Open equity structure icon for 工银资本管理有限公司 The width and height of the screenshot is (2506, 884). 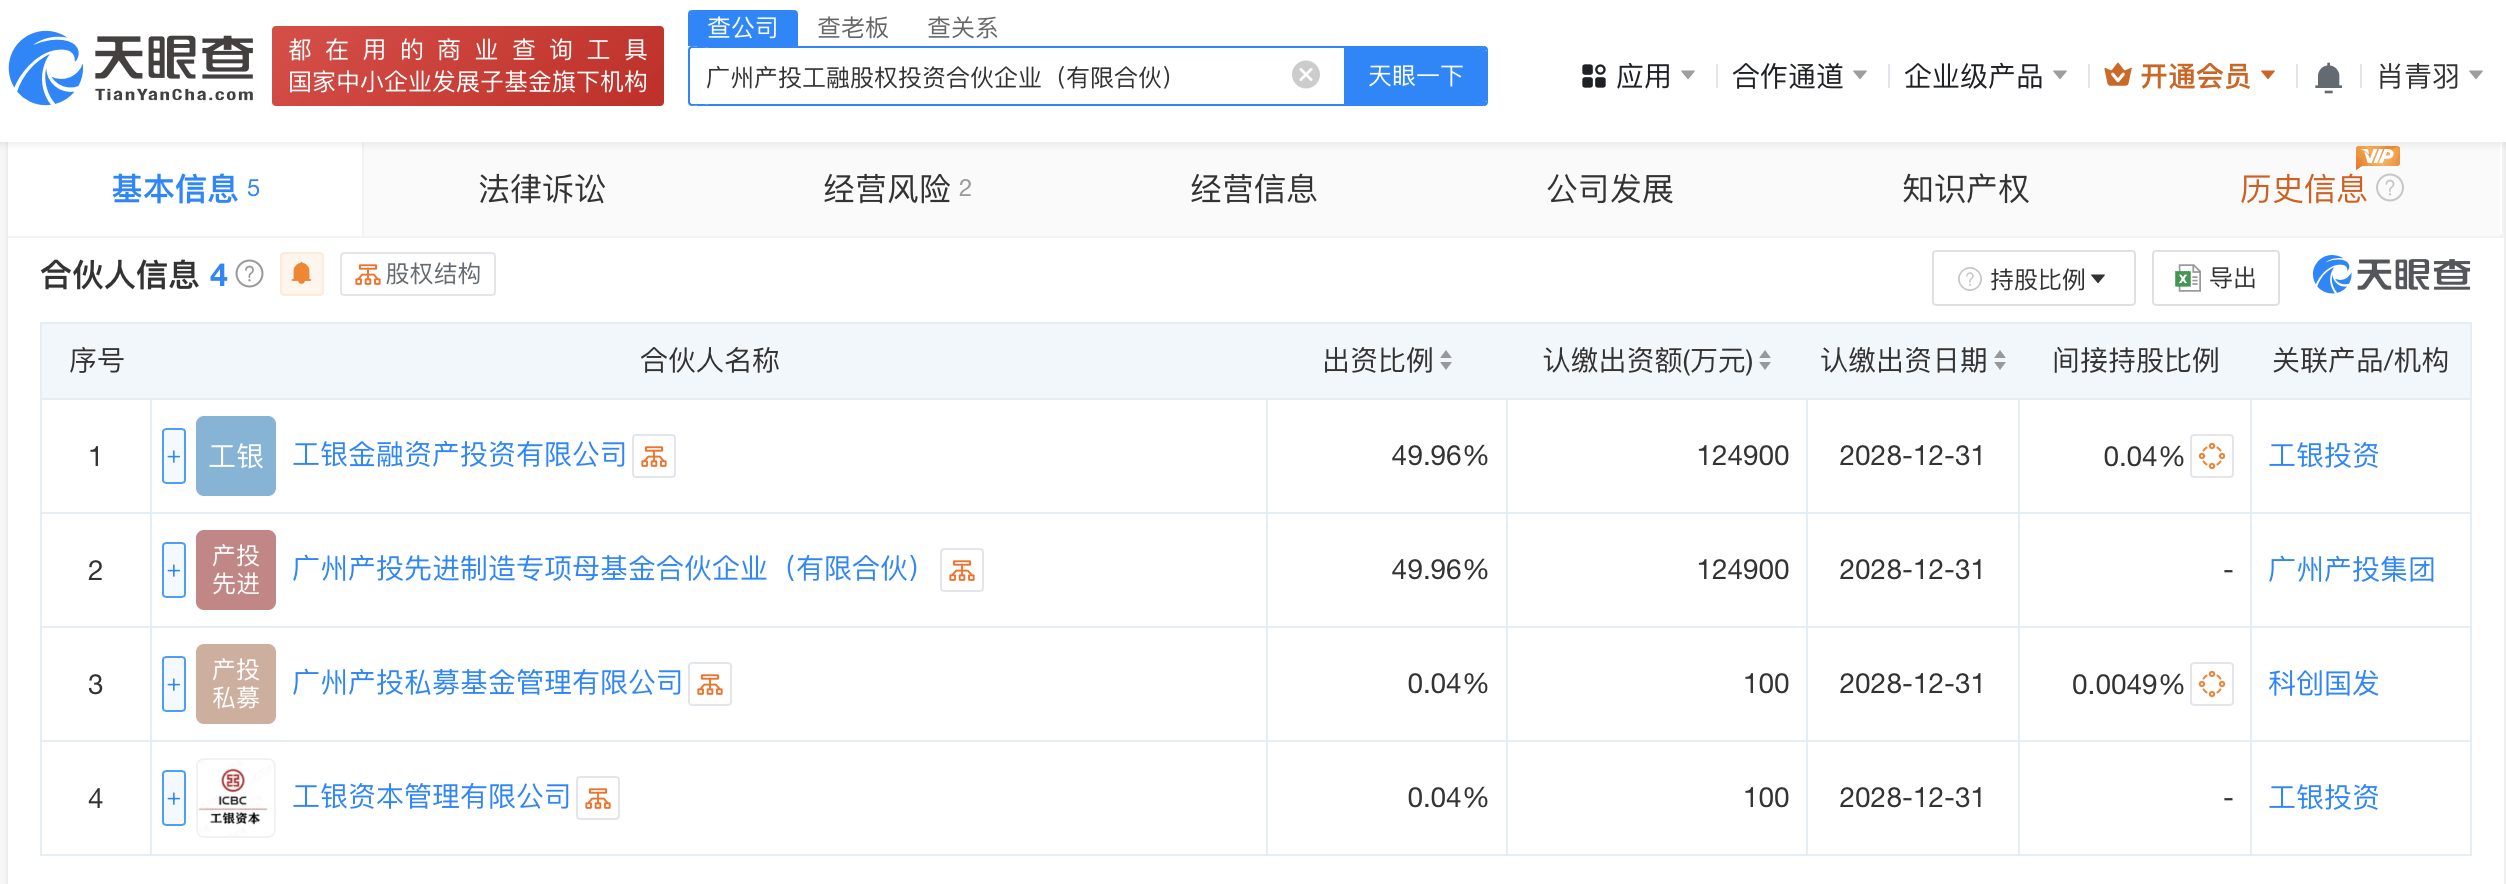[598, 799]
